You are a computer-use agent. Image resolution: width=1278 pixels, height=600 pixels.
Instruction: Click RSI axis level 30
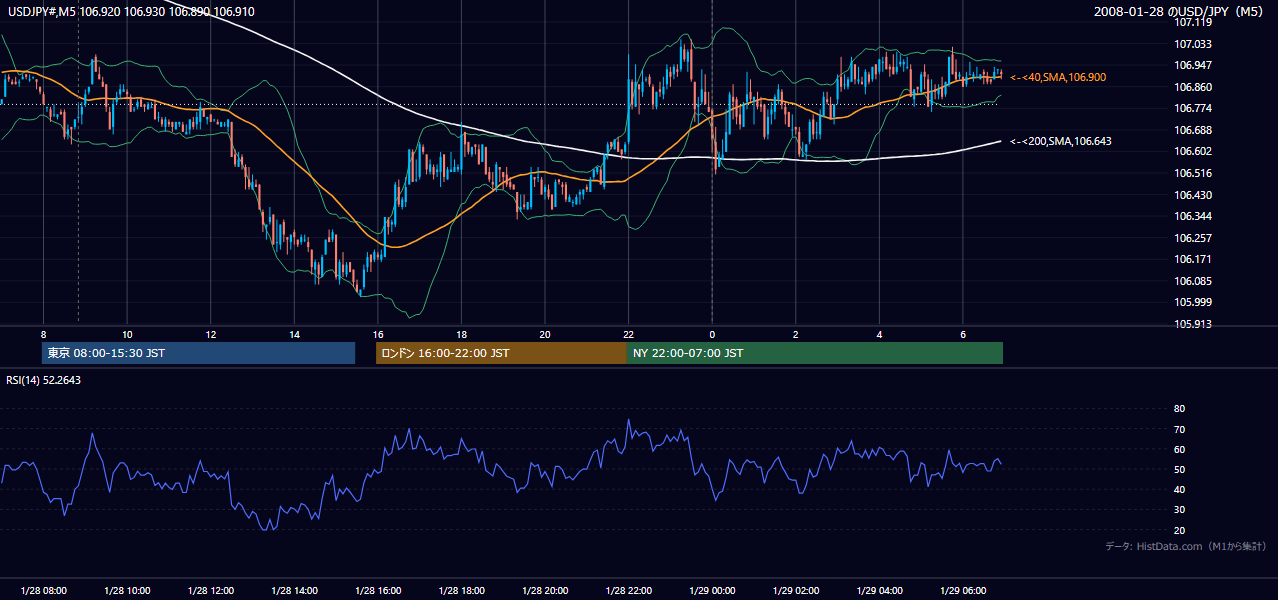click(1180, 510)
